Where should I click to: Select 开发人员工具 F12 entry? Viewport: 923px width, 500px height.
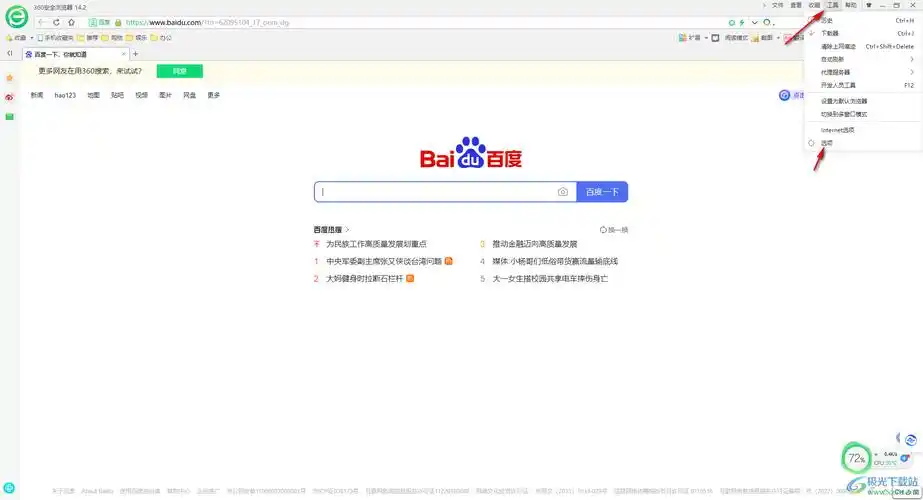pyautogui.click(x=864, y=85)
